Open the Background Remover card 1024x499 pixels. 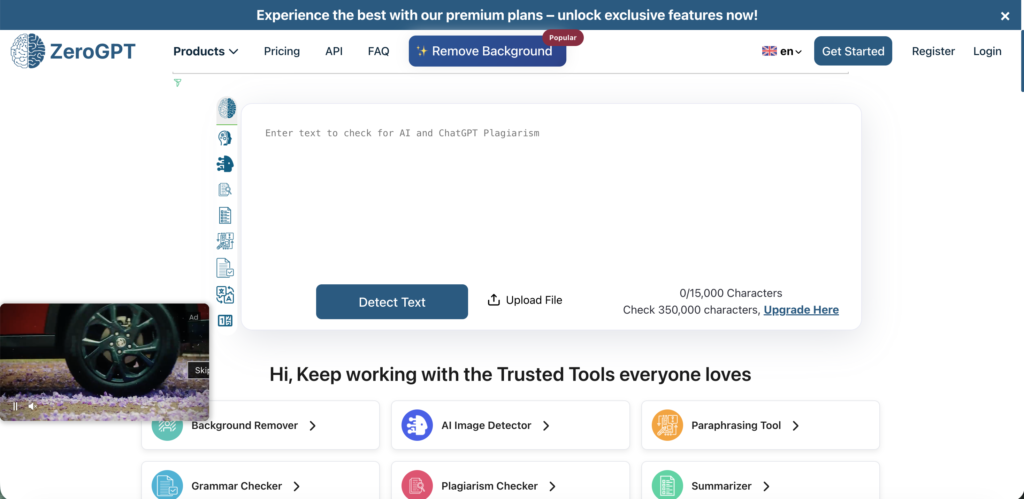(261, 425)
